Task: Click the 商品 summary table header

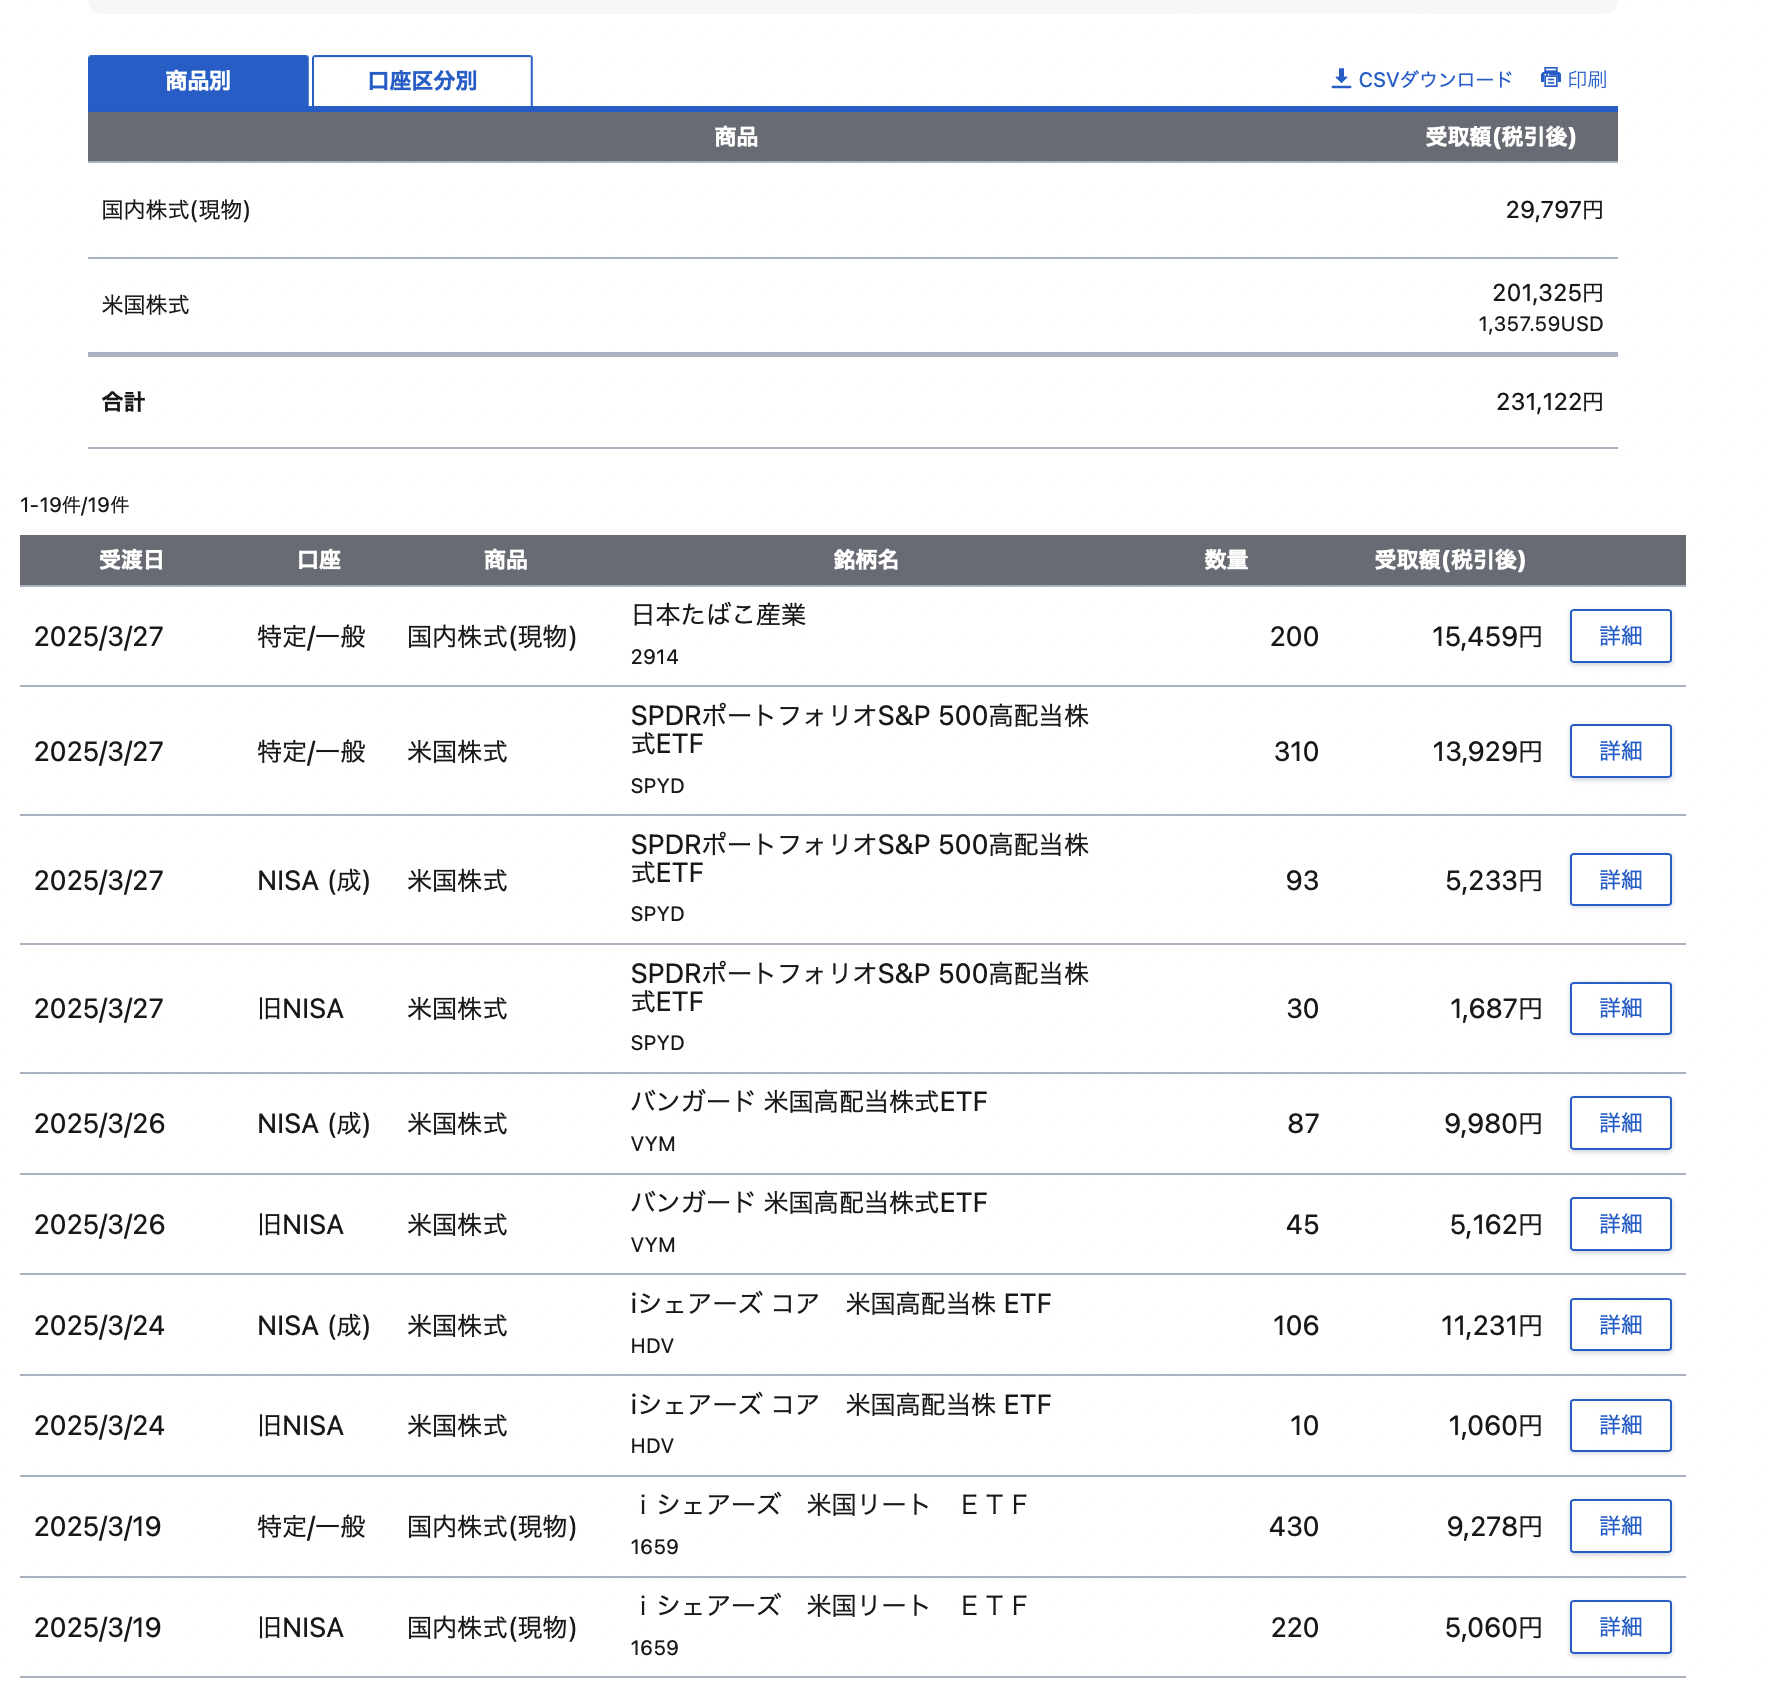Action: click(736, 137)
